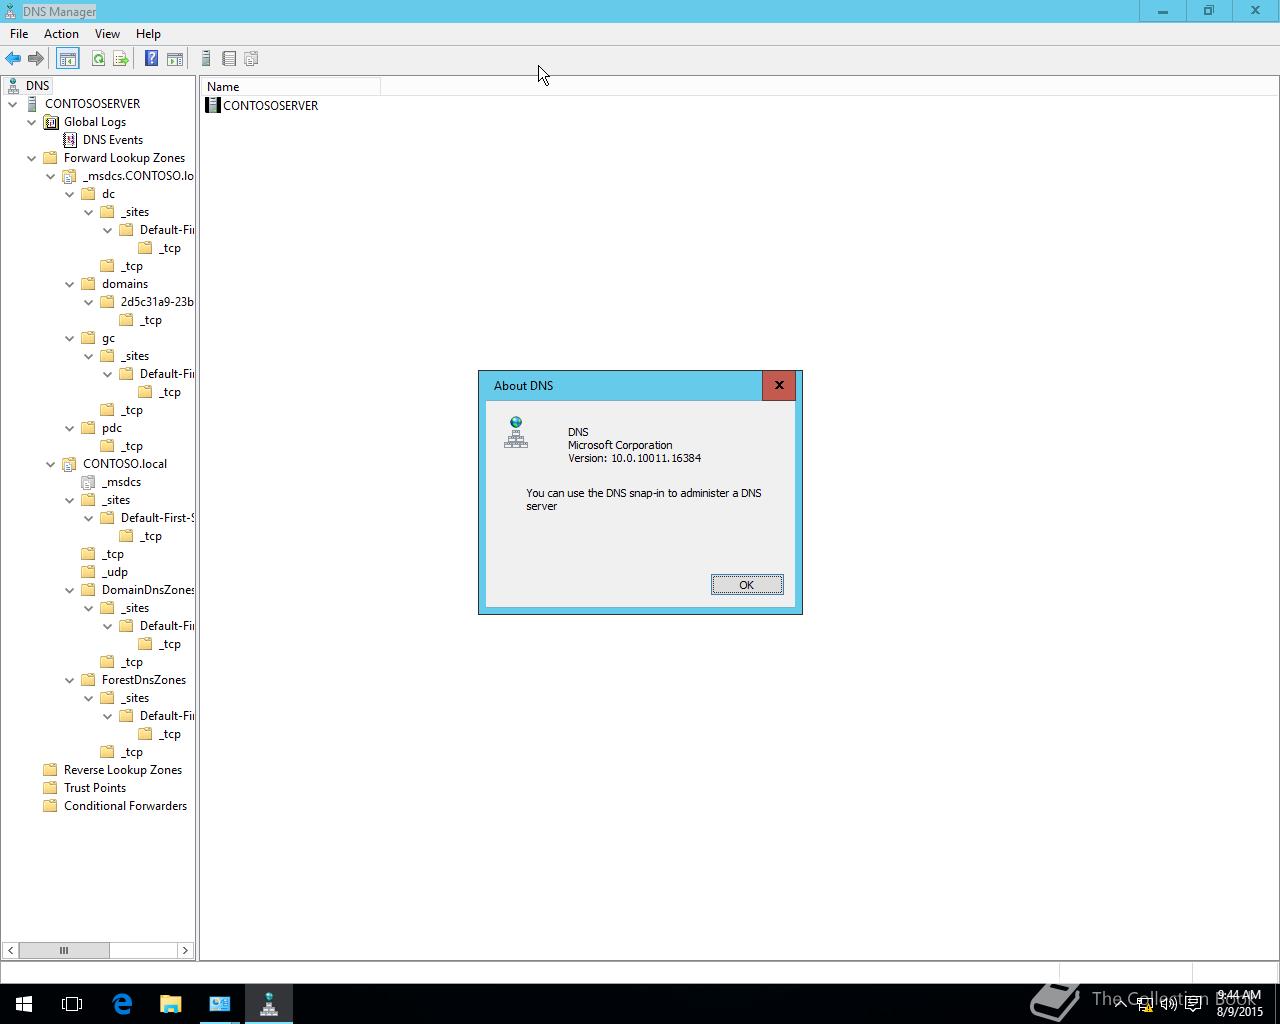Open Task View from the taskbar
Screen dimensions: 1280x1024
coord(72,1004)
